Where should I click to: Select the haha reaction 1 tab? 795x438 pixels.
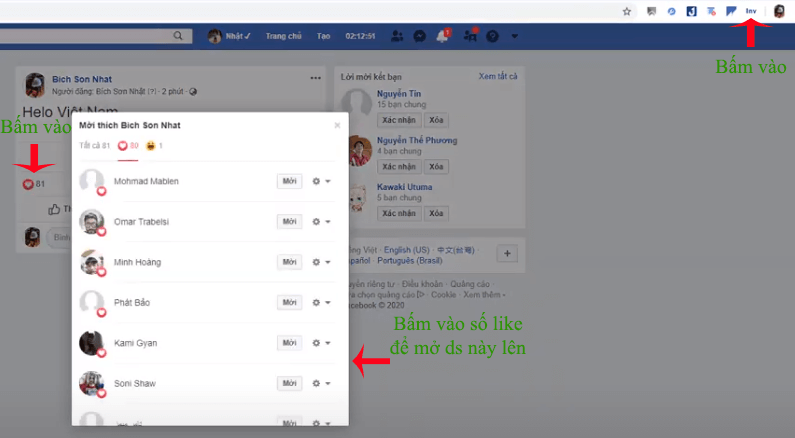[x=154, y=145]
